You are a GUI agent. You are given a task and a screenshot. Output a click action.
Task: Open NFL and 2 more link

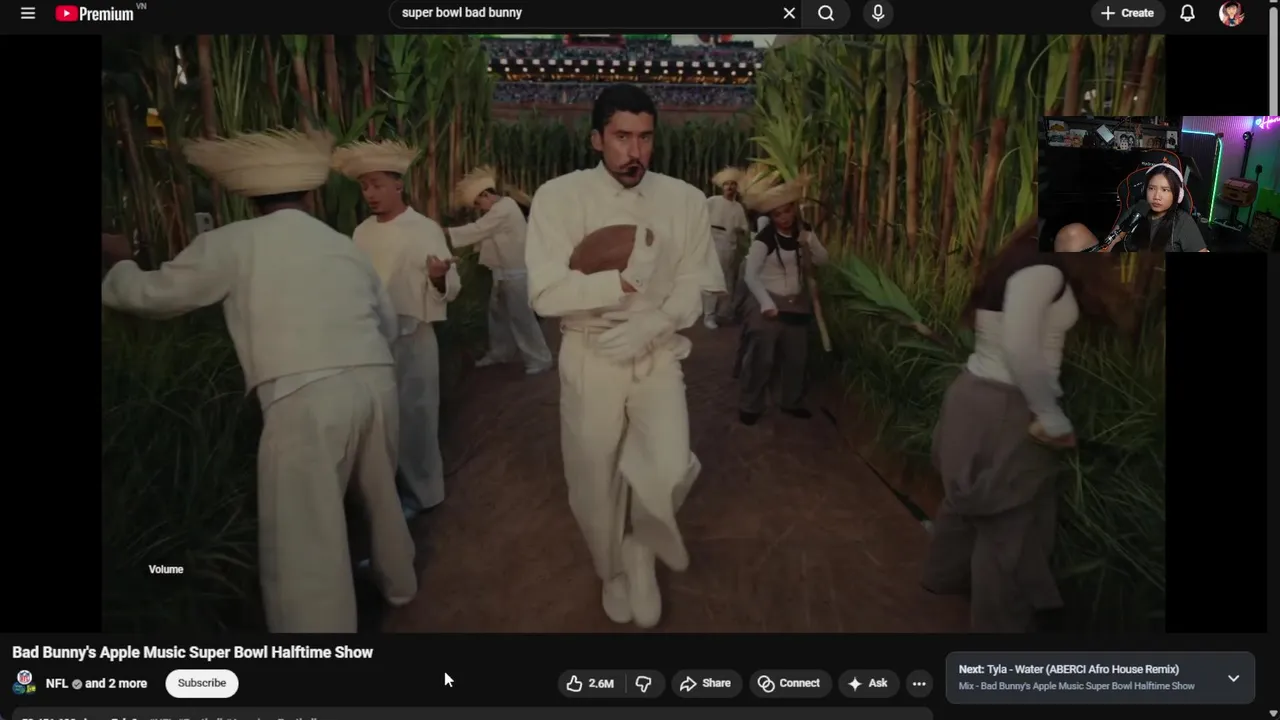96,683
